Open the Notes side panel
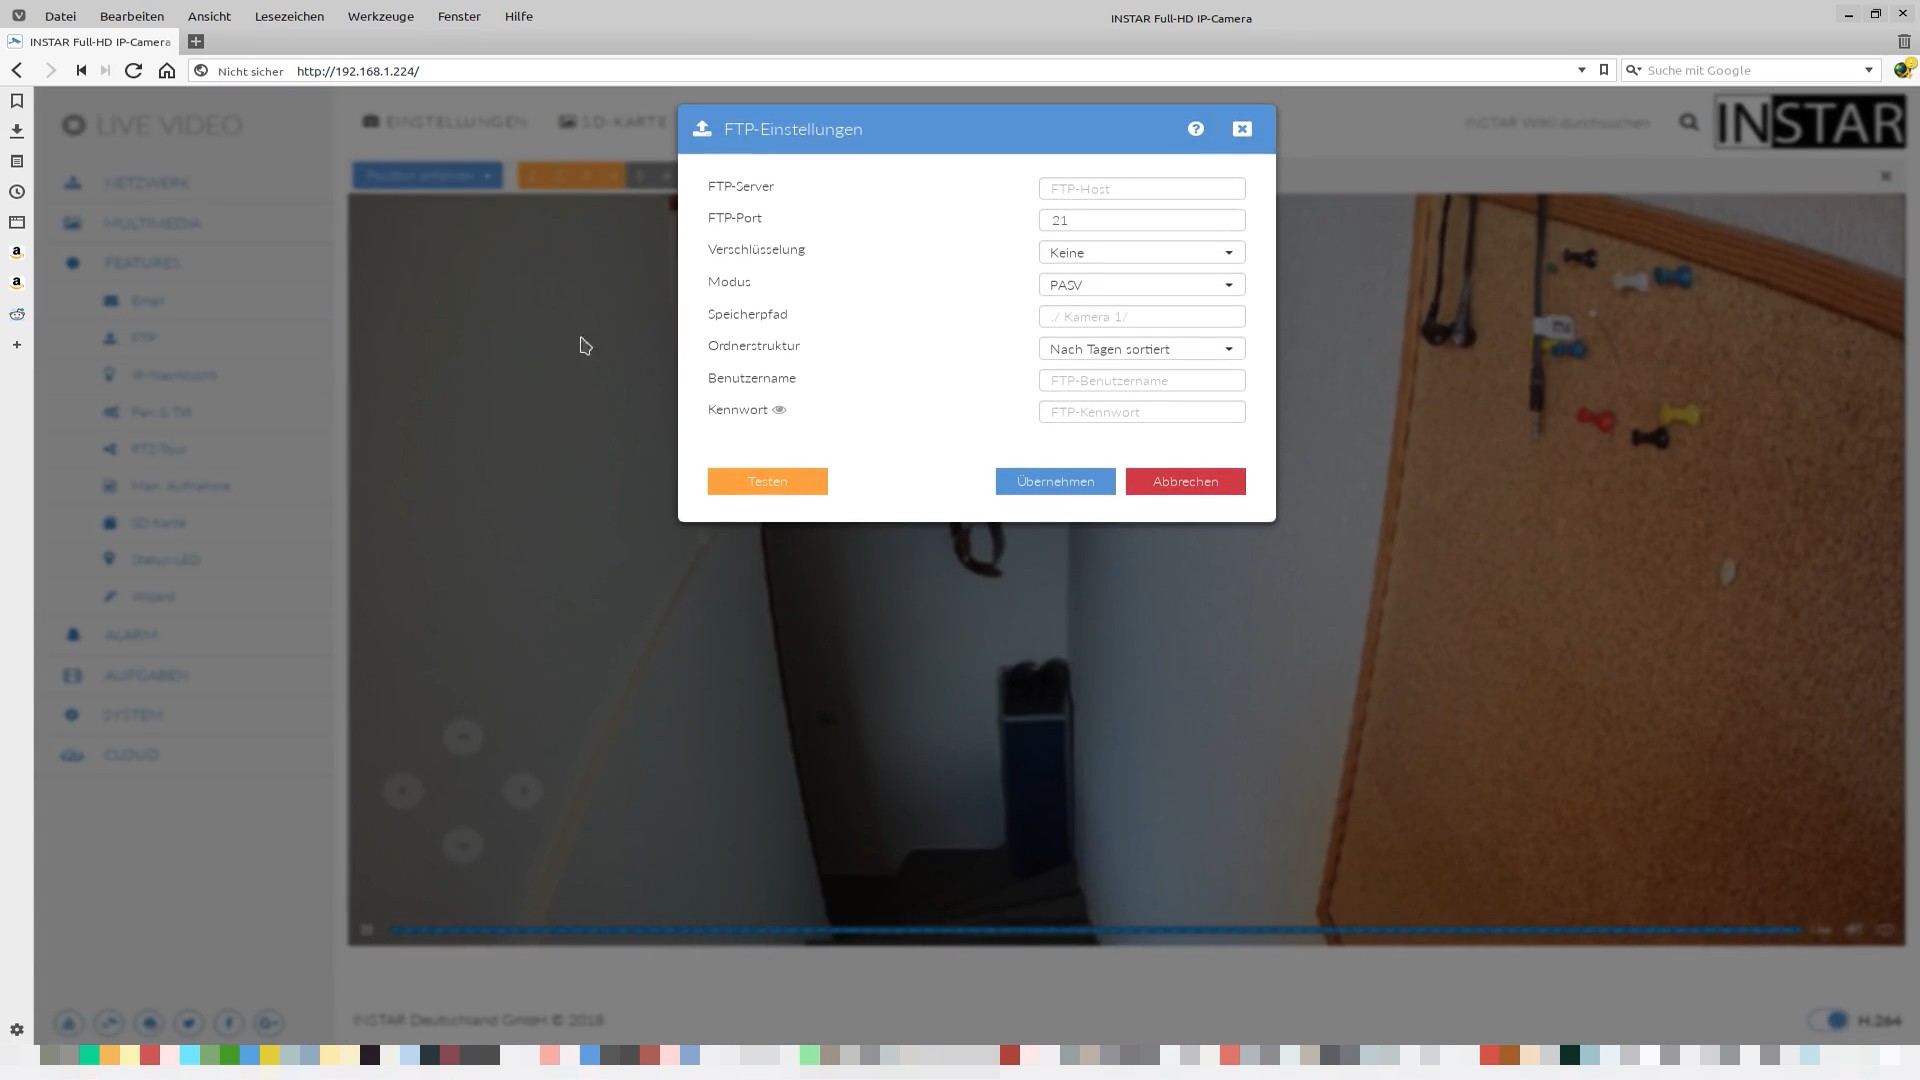The width and height of the screenshot is (1920, 1080). tap(17, 161)
